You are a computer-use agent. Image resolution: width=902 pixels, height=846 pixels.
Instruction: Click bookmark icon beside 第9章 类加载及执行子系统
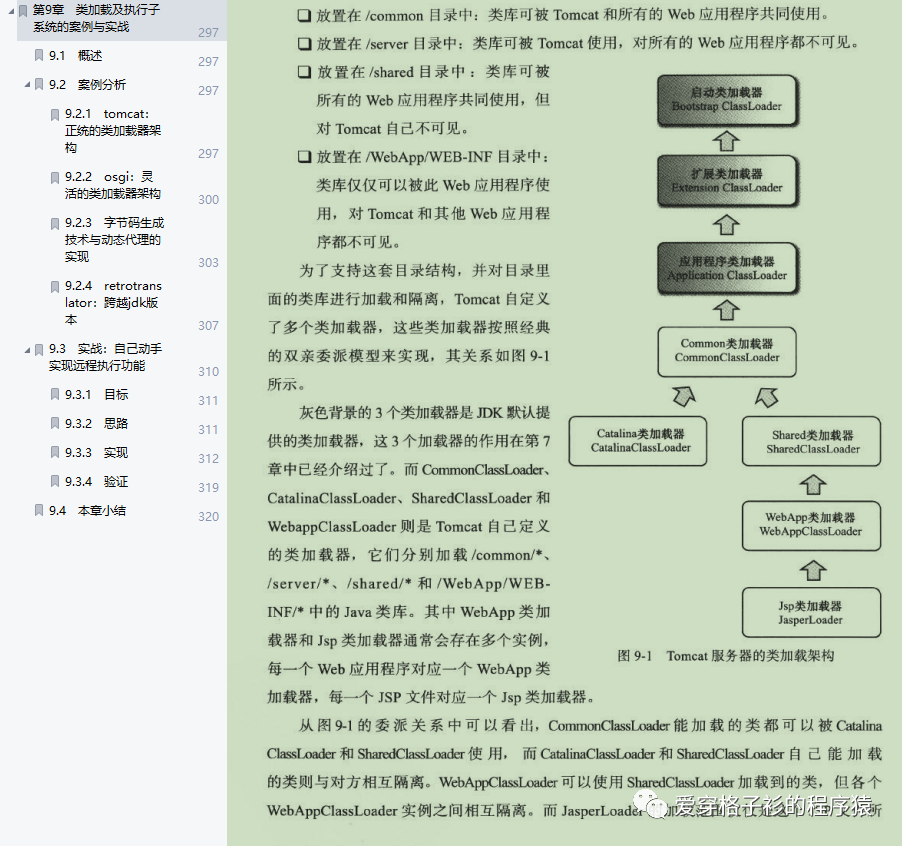tap(23, 10)
